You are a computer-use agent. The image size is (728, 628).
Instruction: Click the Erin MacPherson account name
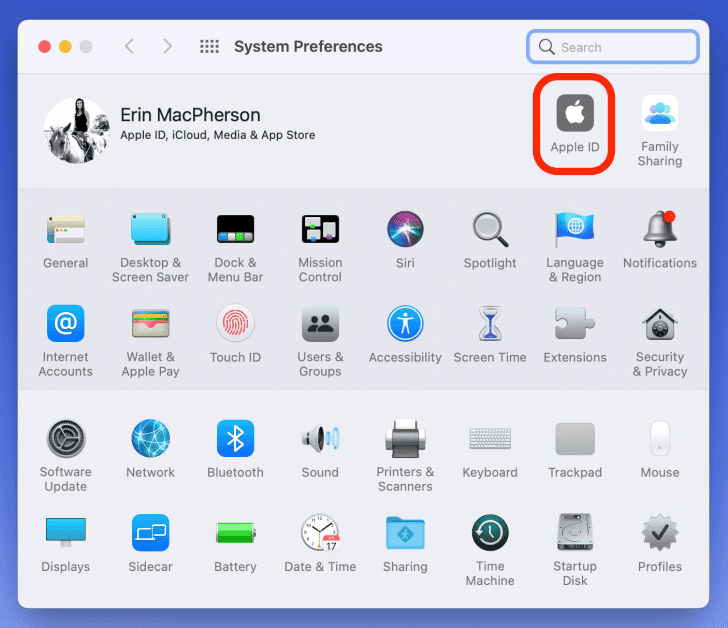190,115
